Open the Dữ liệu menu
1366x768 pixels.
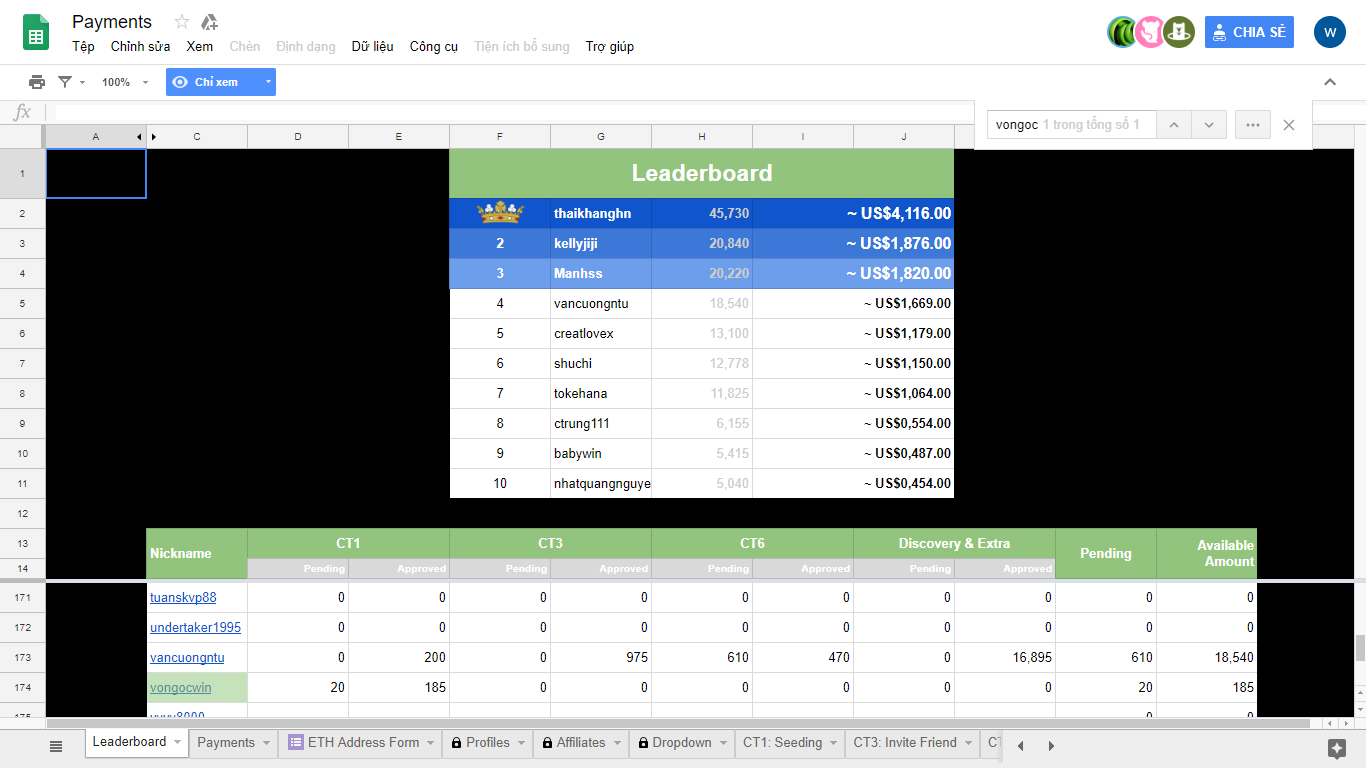pos(372,46)
